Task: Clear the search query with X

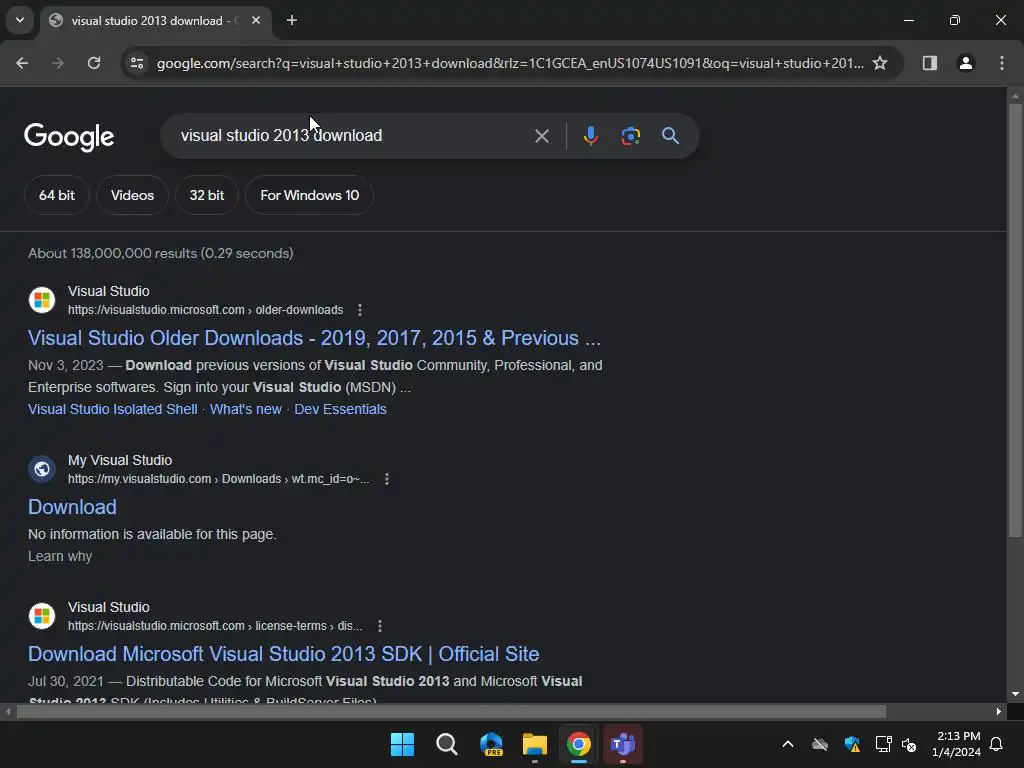Action: [542, 136]
